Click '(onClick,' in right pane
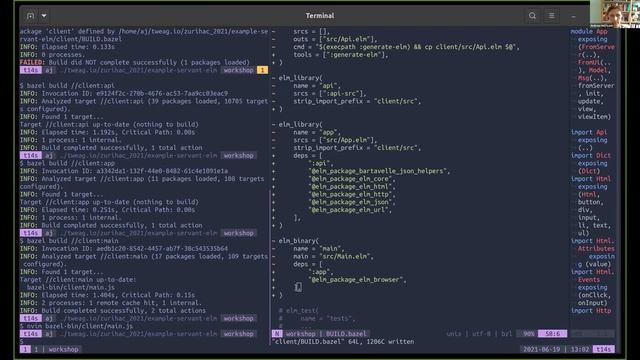The height and width of the screenshot is (360, 640). pos(594,295)
